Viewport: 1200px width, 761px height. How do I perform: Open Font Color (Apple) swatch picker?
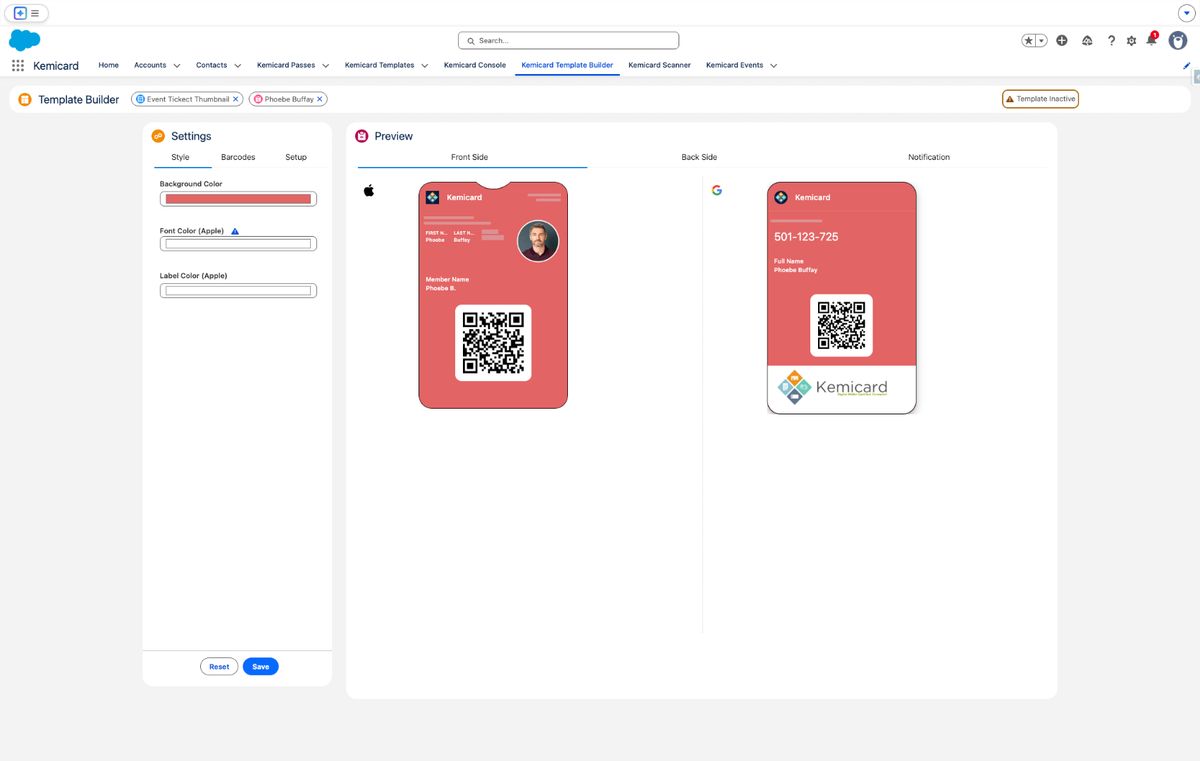[x=238, y=244]
